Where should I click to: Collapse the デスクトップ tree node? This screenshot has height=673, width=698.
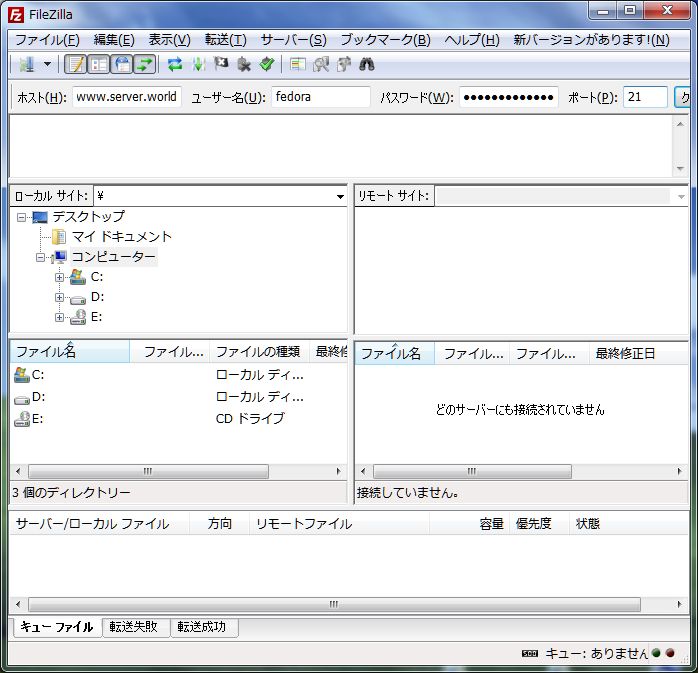coord(21,217)
